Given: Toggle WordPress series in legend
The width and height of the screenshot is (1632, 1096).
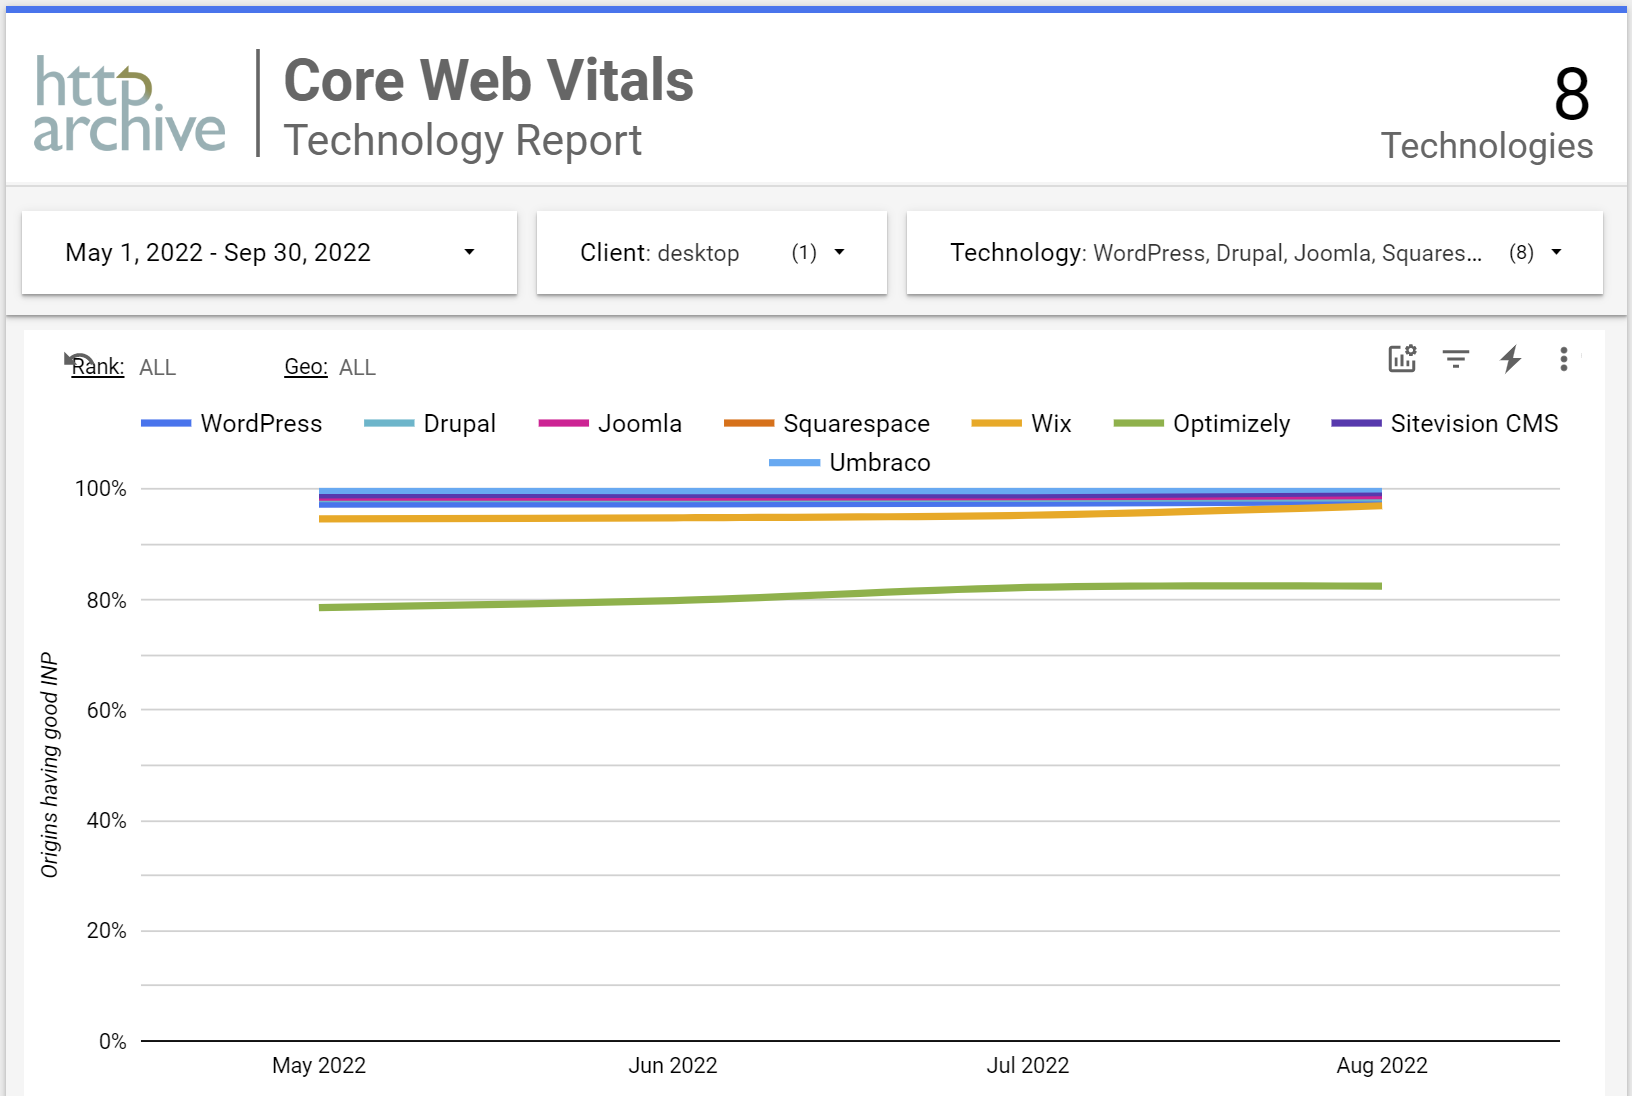Looking at the screenshot, I should click(x=260, y=424).
